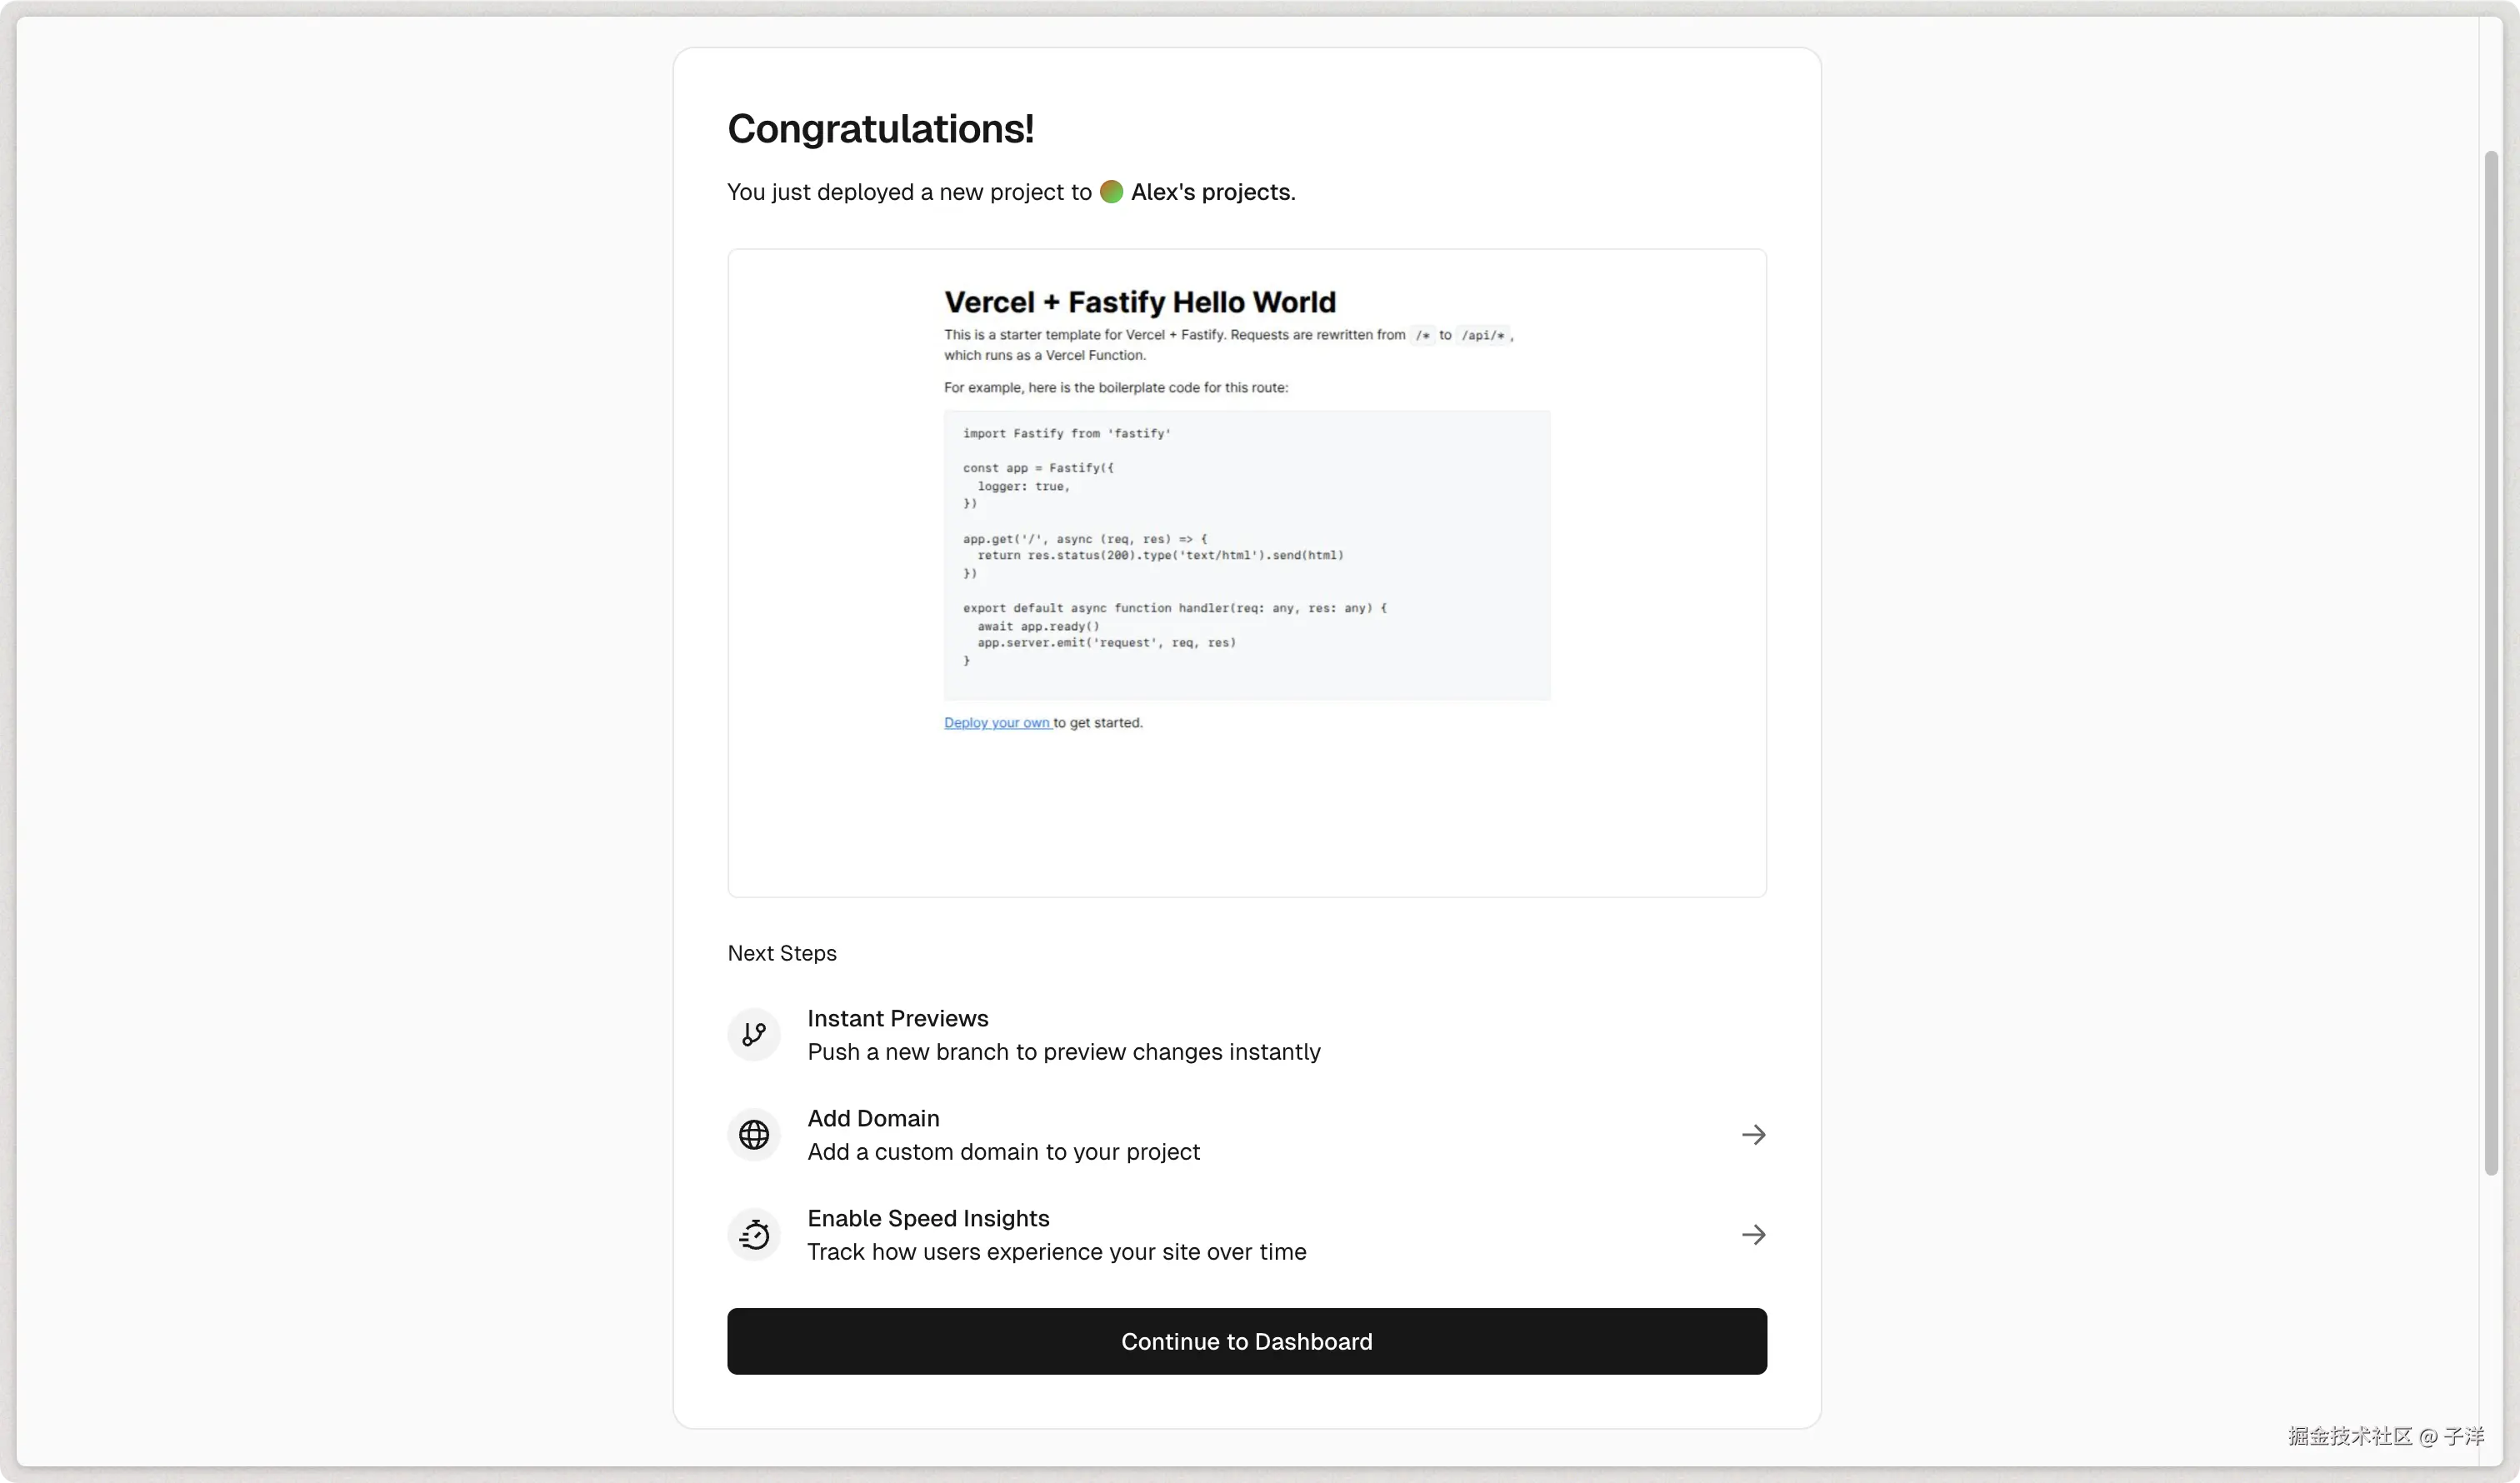Click the Instant Previews title
2520x1483 pixels.
pos(897,1018)
